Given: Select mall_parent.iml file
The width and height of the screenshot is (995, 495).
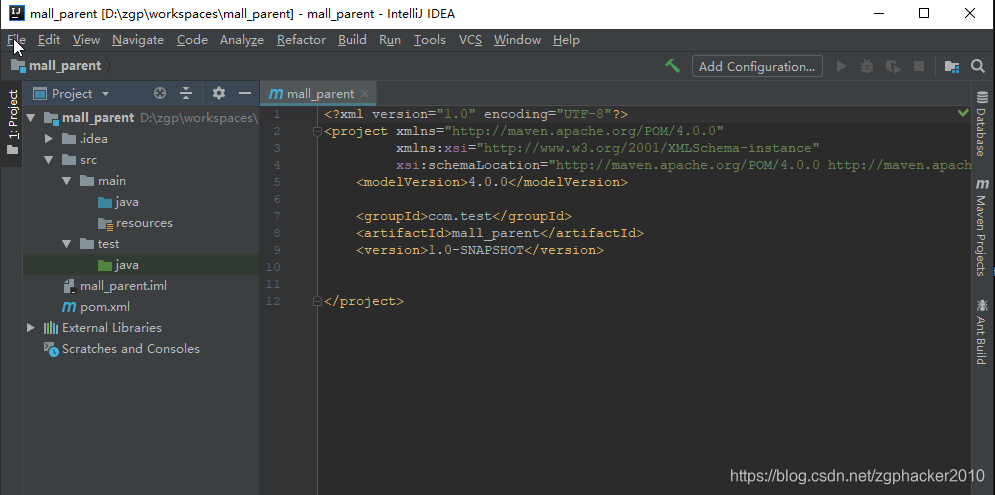Looking at the screenshot, I should [x=115, y=286].
